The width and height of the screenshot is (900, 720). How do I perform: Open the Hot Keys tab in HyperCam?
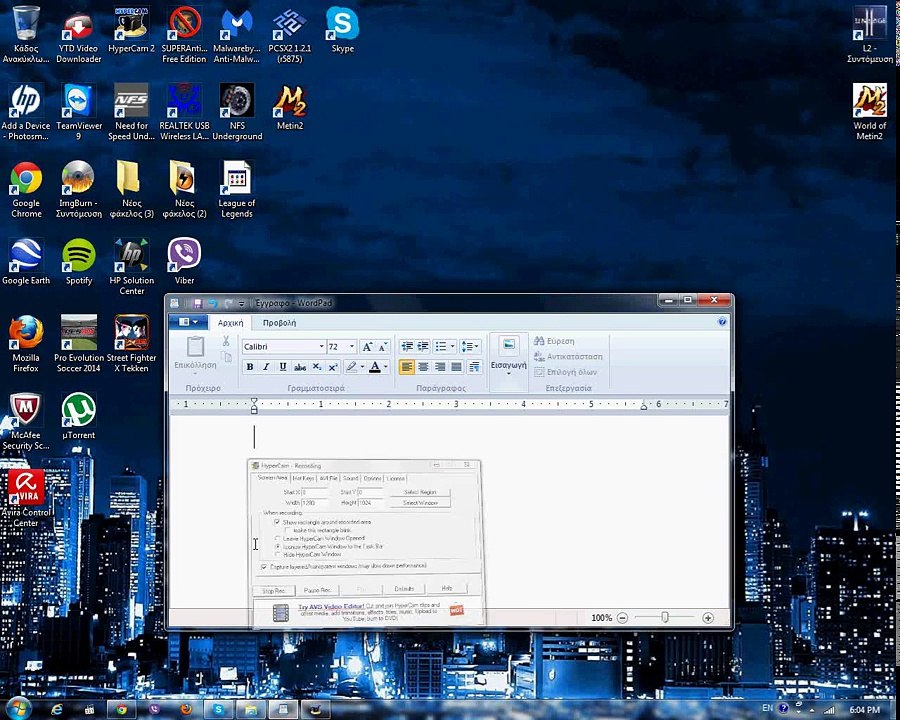point(303,478)
